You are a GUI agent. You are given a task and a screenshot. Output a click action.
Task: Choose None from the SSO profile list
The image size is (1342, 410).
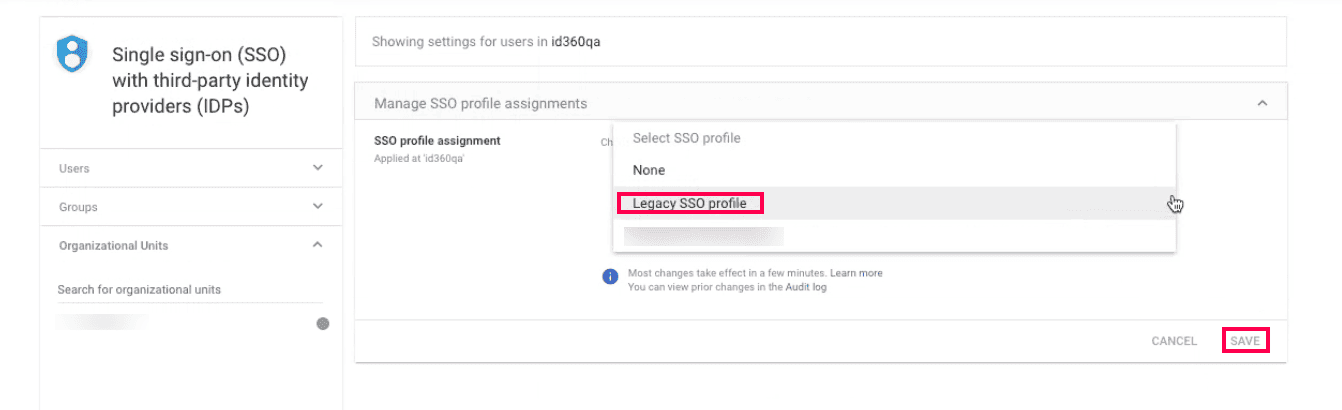(x=649, y=170)
